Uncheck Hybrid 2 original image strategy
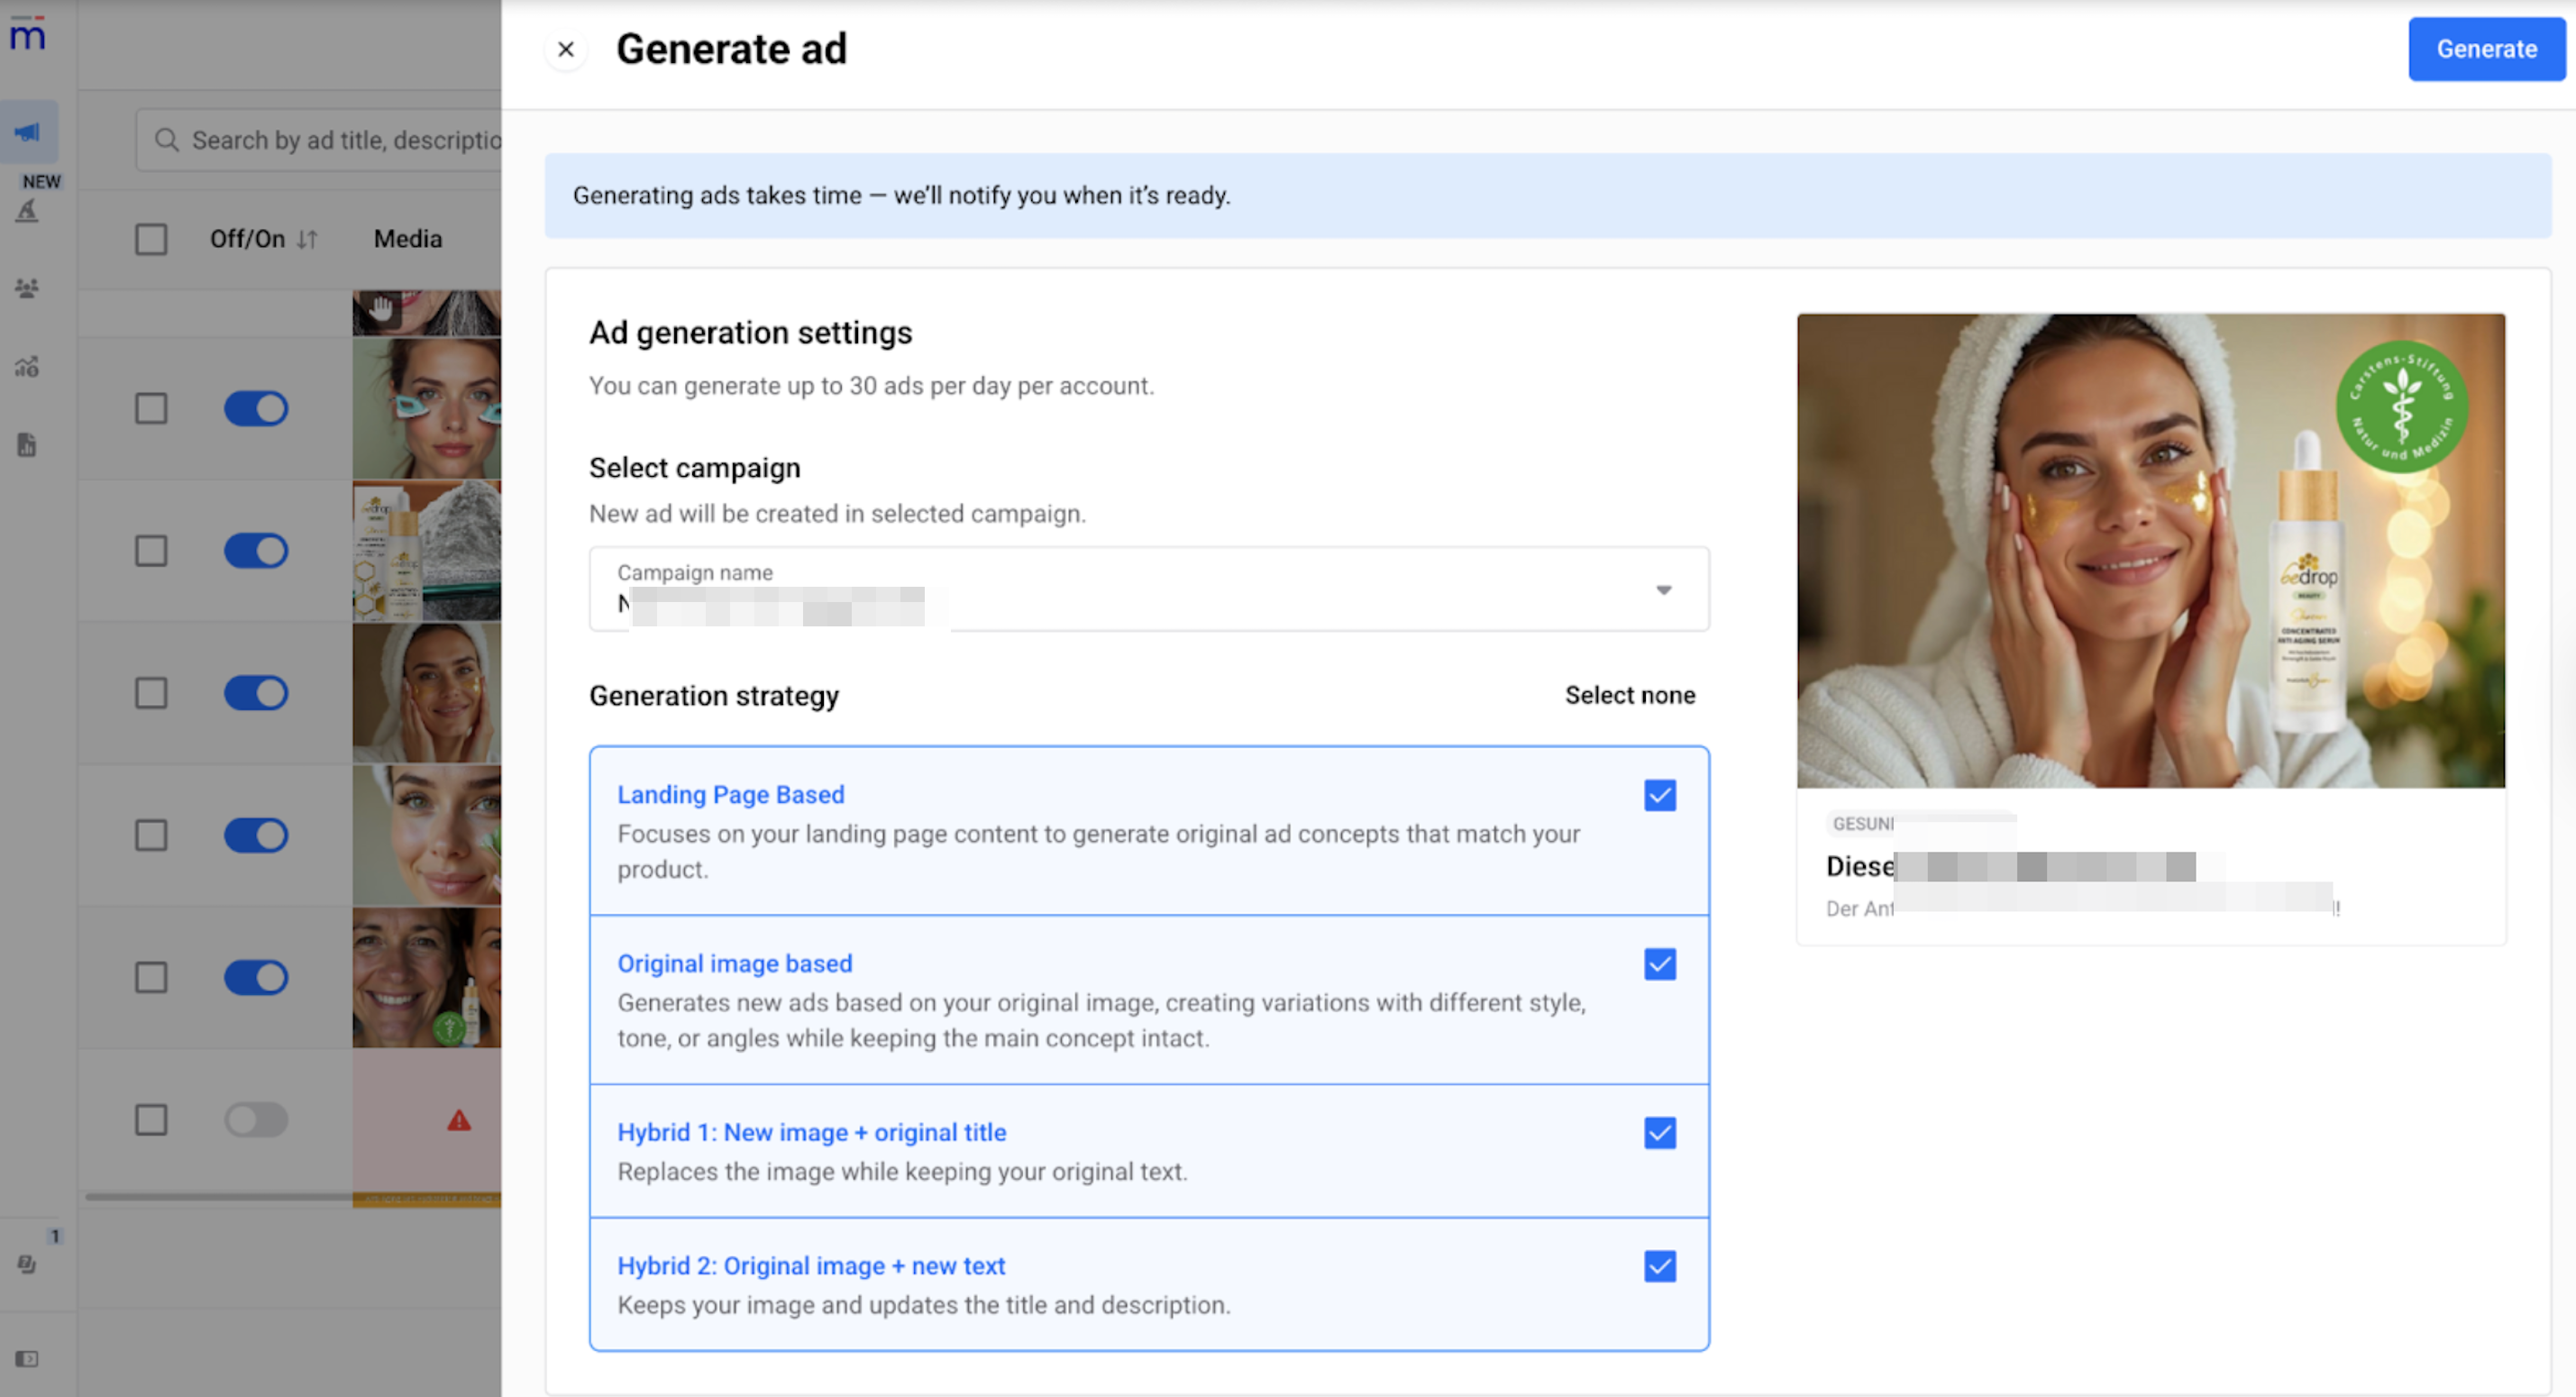 (x=1659, y=1266)
